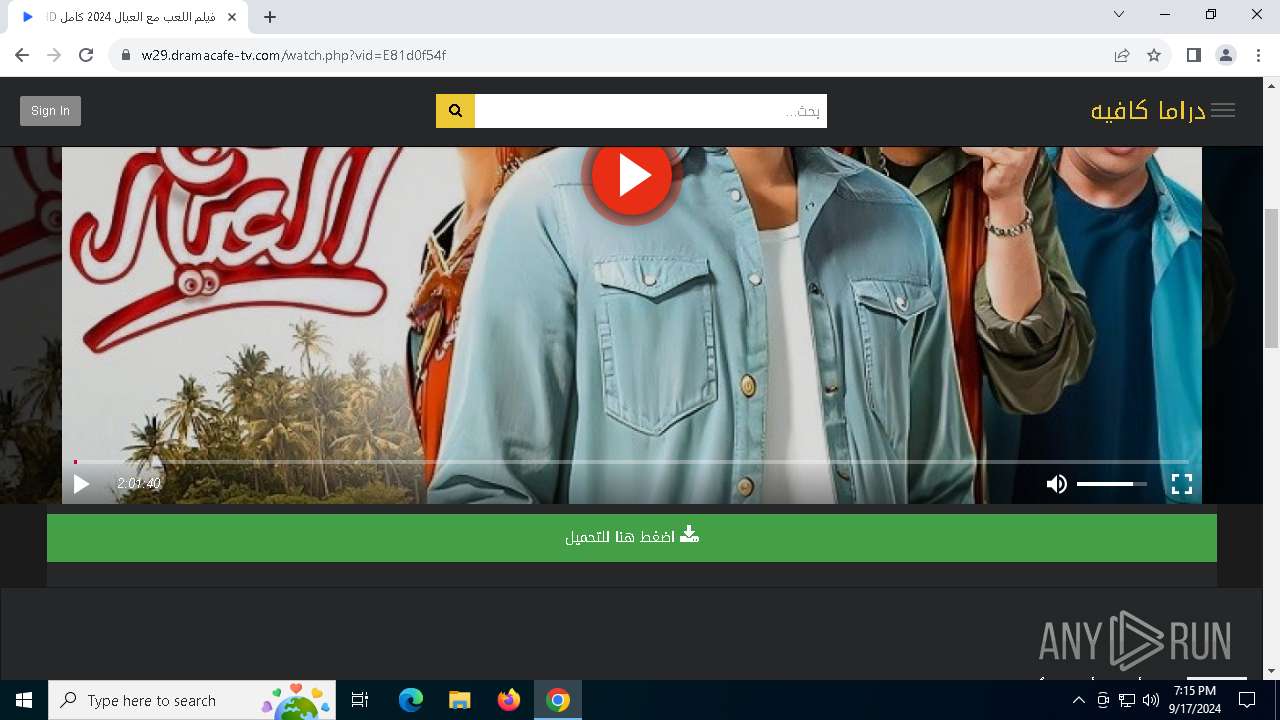Go back with the browser back arrow

22,55
